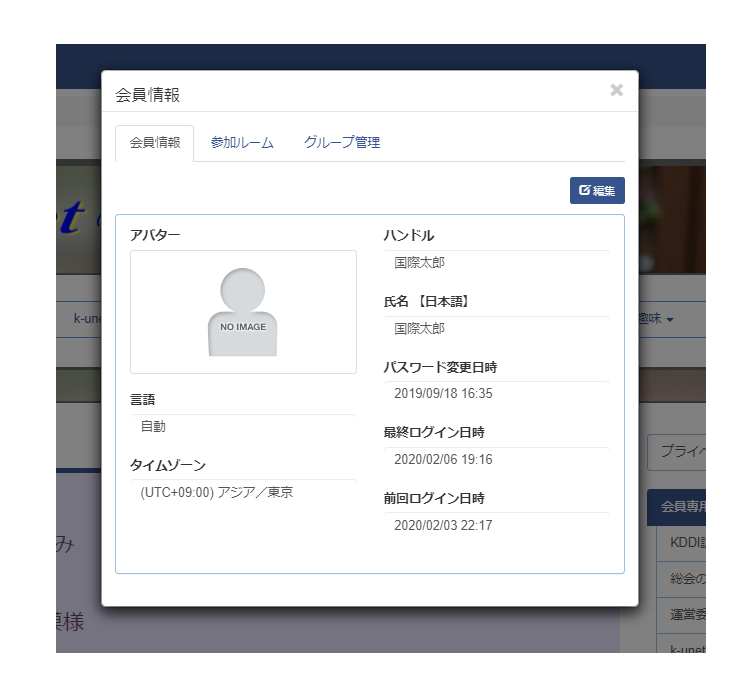
Task: Switch to the 参加ルーム tab
Action: click(242, 143)
